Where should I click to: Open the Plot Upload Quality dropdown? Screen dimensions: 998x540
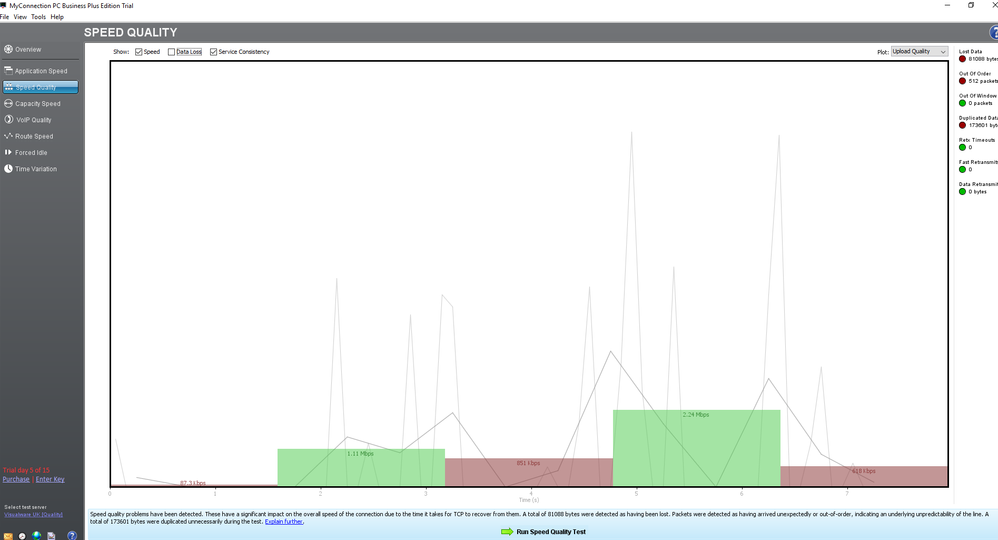click(x=919, y=52)
